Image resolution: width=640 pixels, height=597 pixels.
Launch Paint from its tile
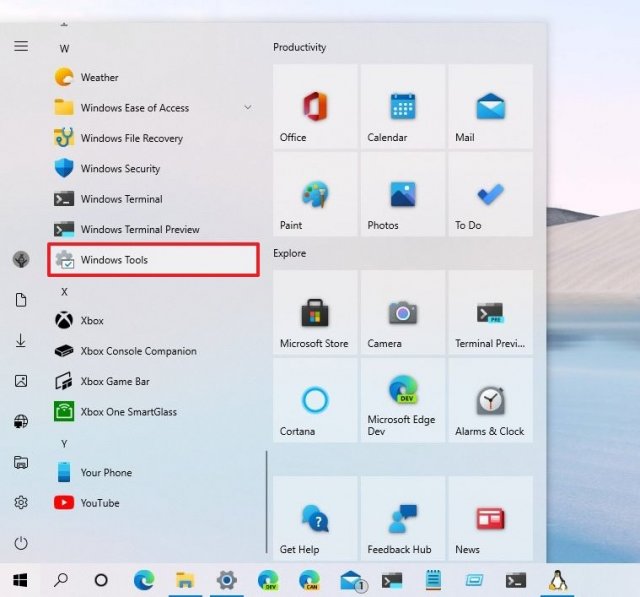315,194
